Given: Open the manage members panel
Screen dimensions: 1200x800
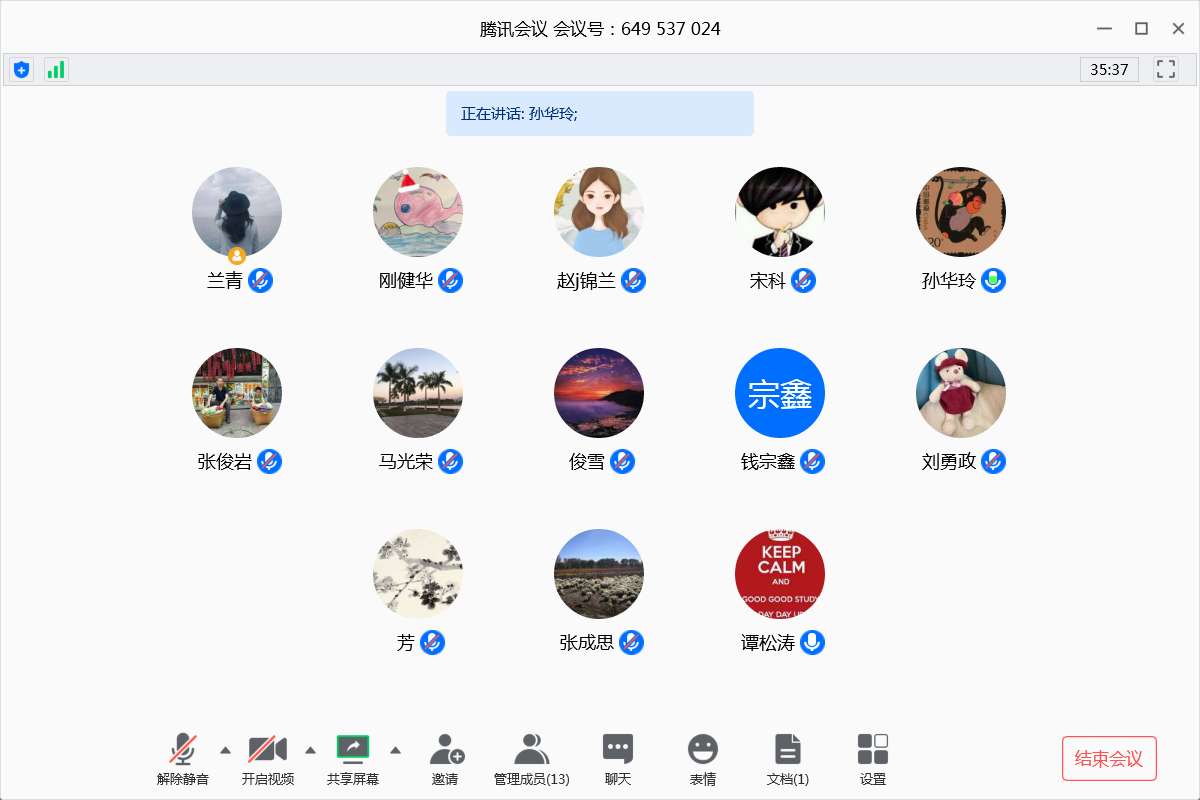Looking at the screenshot, I should tap(531, 750).
